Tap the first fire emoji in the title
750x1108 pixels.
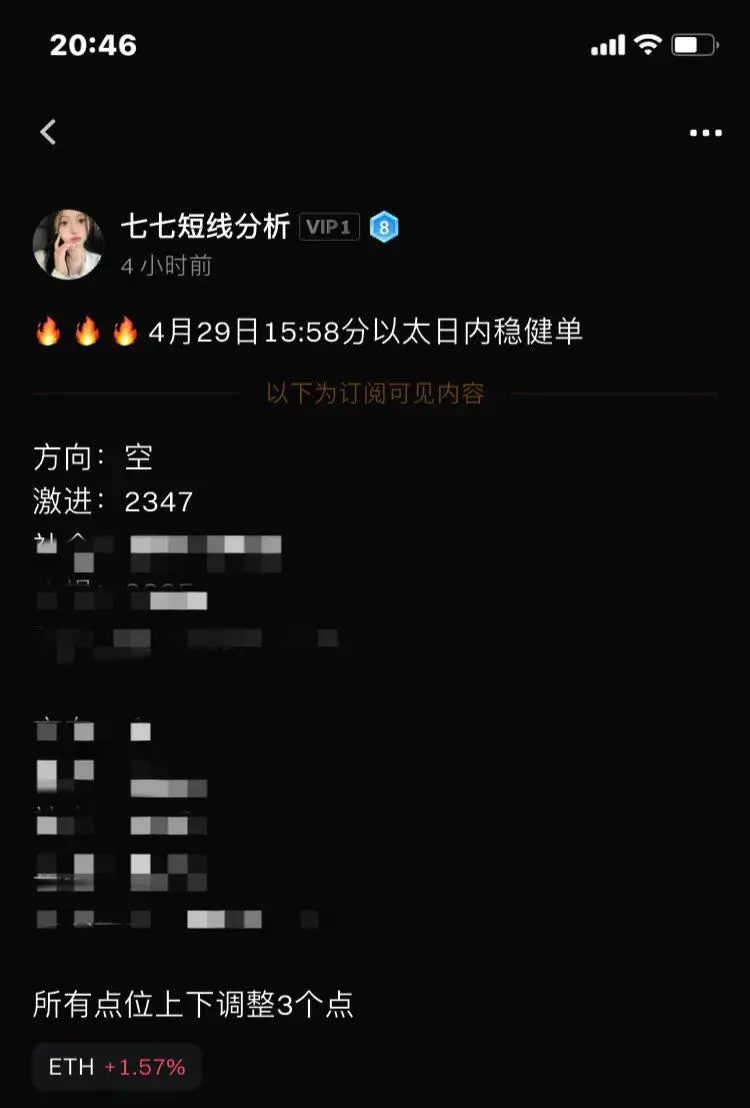[x=48, y=331]
